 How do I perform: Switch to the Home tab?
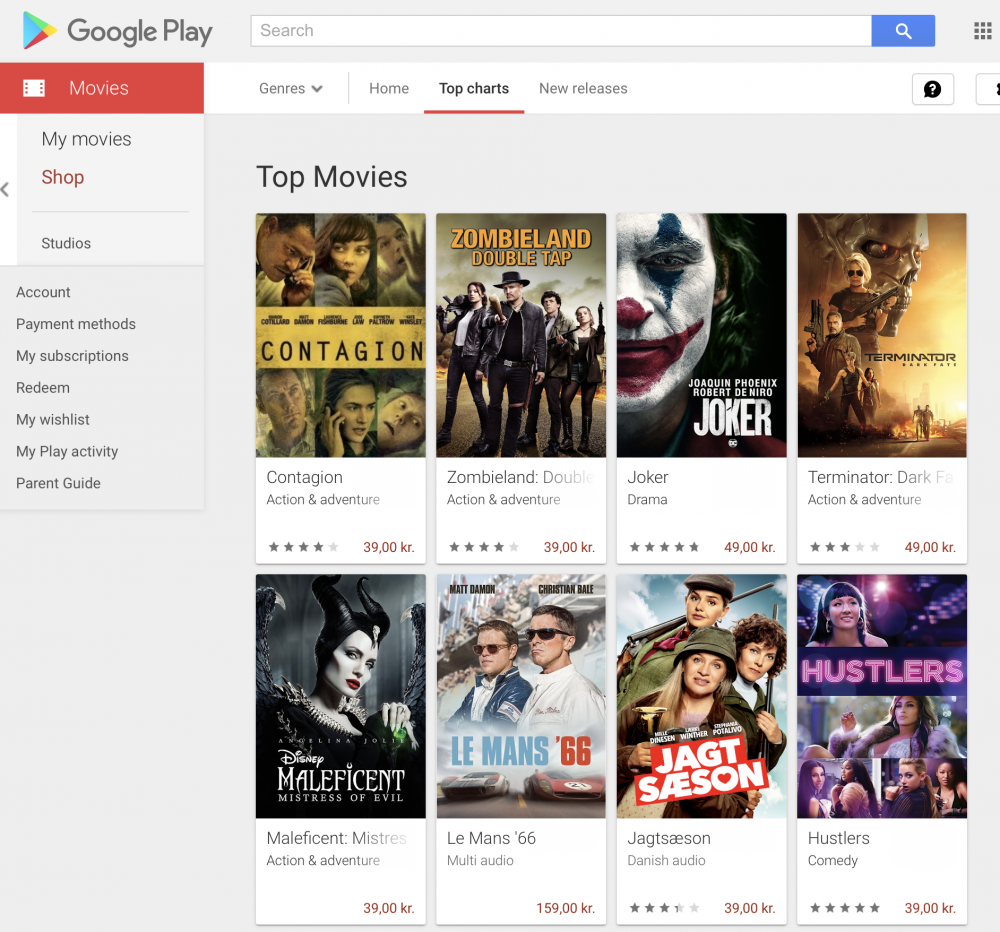(x=389, y=88)
